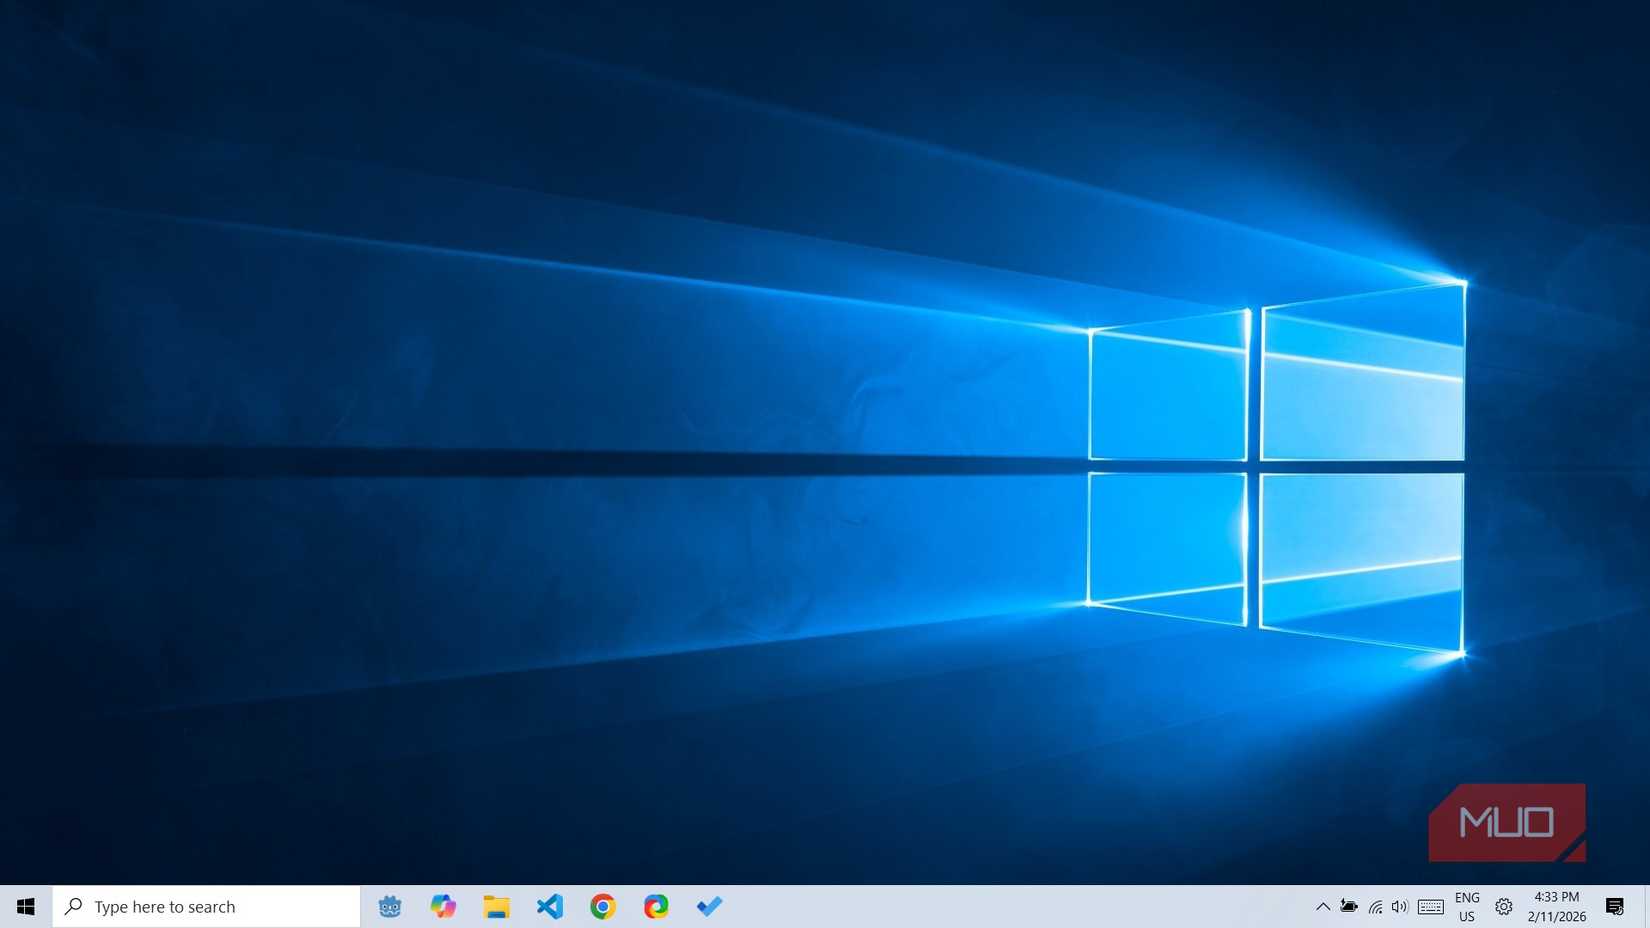
Task: Open File Explorer from the taskbar
Action: pos(496,906)
